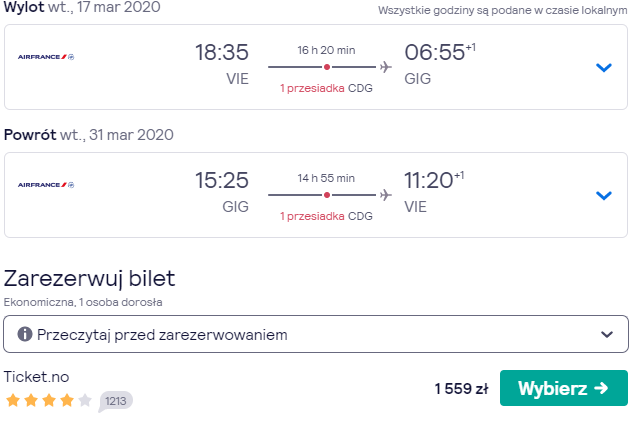Click the airplane icon on return route line
Viewport: 635px width, 424px height.
tap(386, 195)
